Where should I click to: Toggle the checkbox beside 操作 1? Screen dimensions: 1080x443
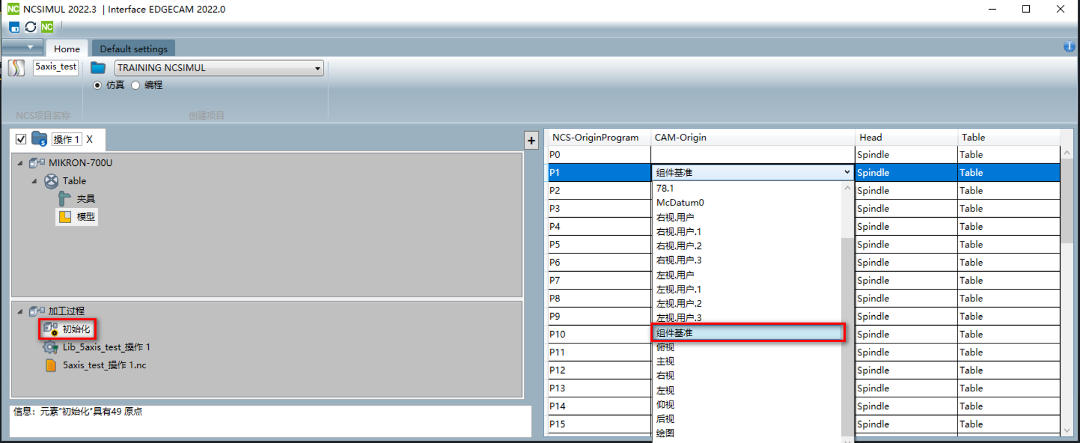point(20,139)
